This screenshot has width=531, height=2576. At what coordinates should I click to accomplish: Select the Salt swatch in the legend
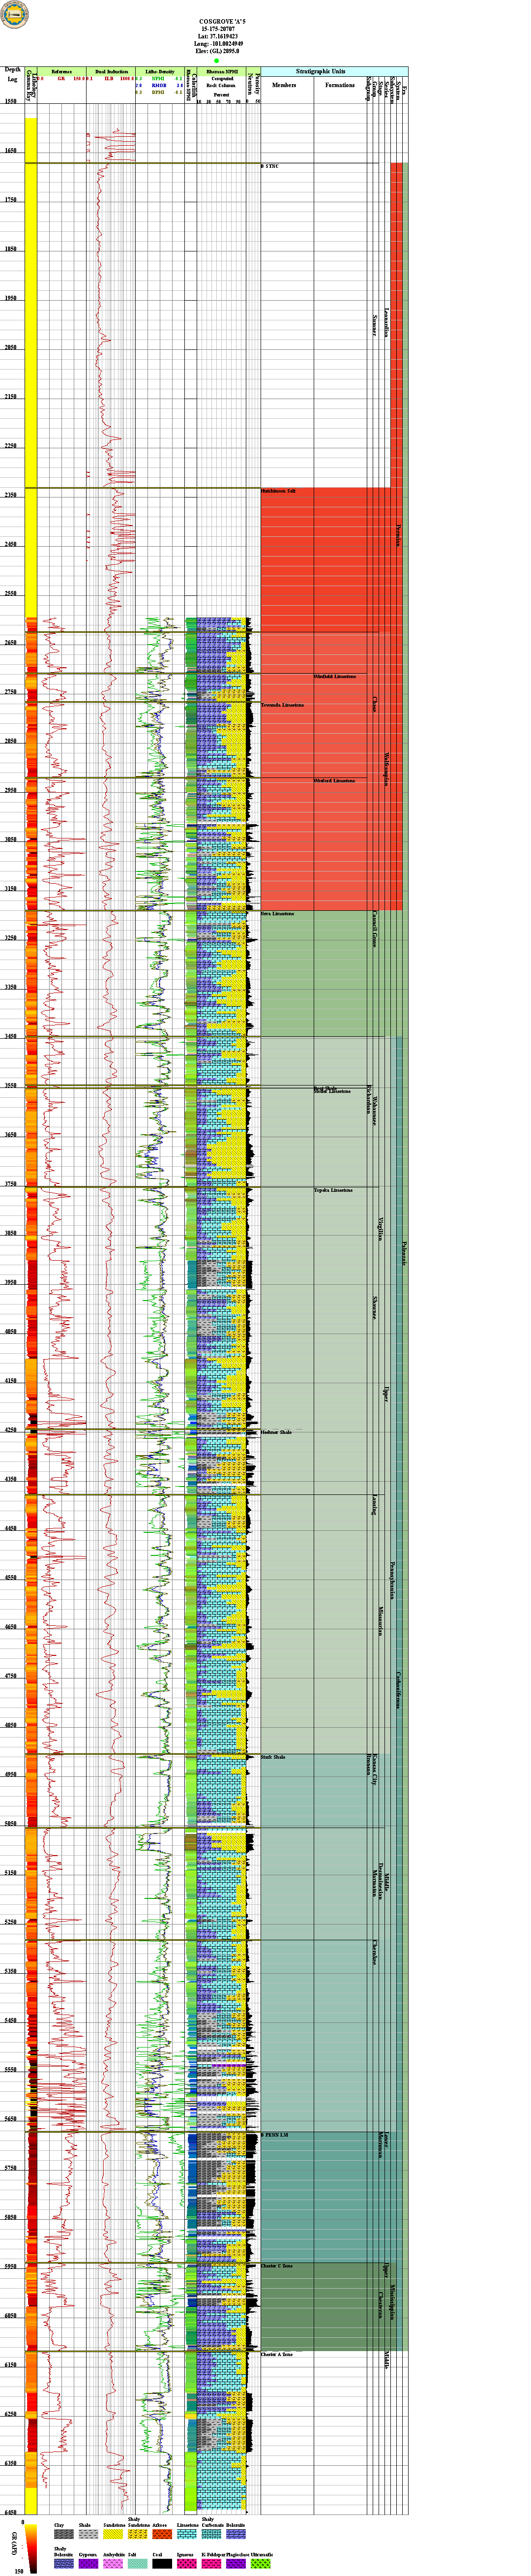[x=137, y=2564]
